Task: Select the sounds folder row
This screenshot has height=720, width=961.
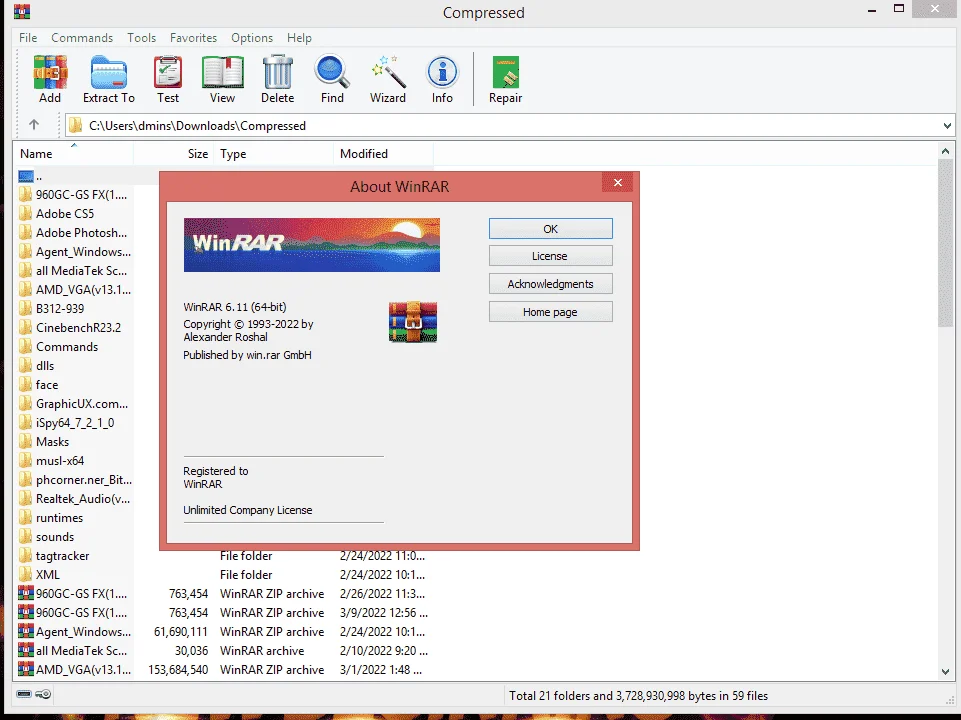Action: point(74,536)
